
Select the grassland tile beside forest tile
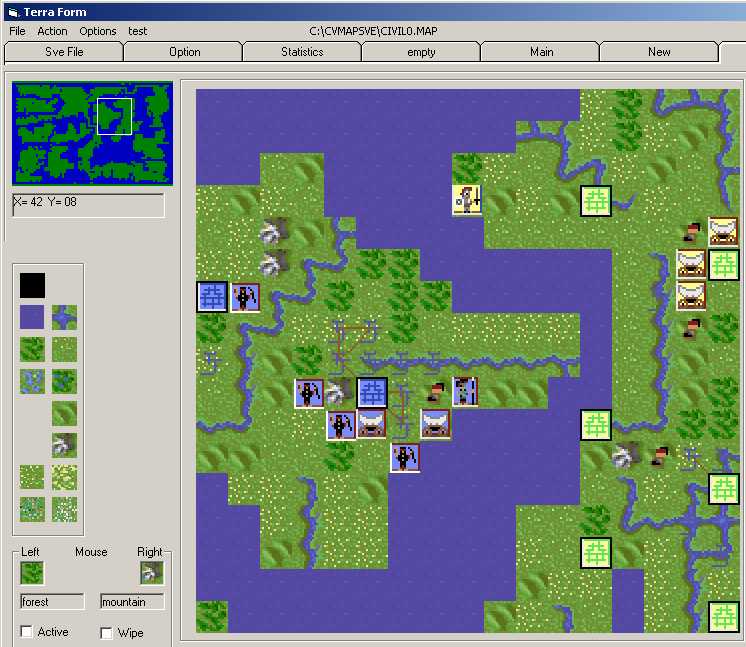pyautogui.click(x=64, y=349)
